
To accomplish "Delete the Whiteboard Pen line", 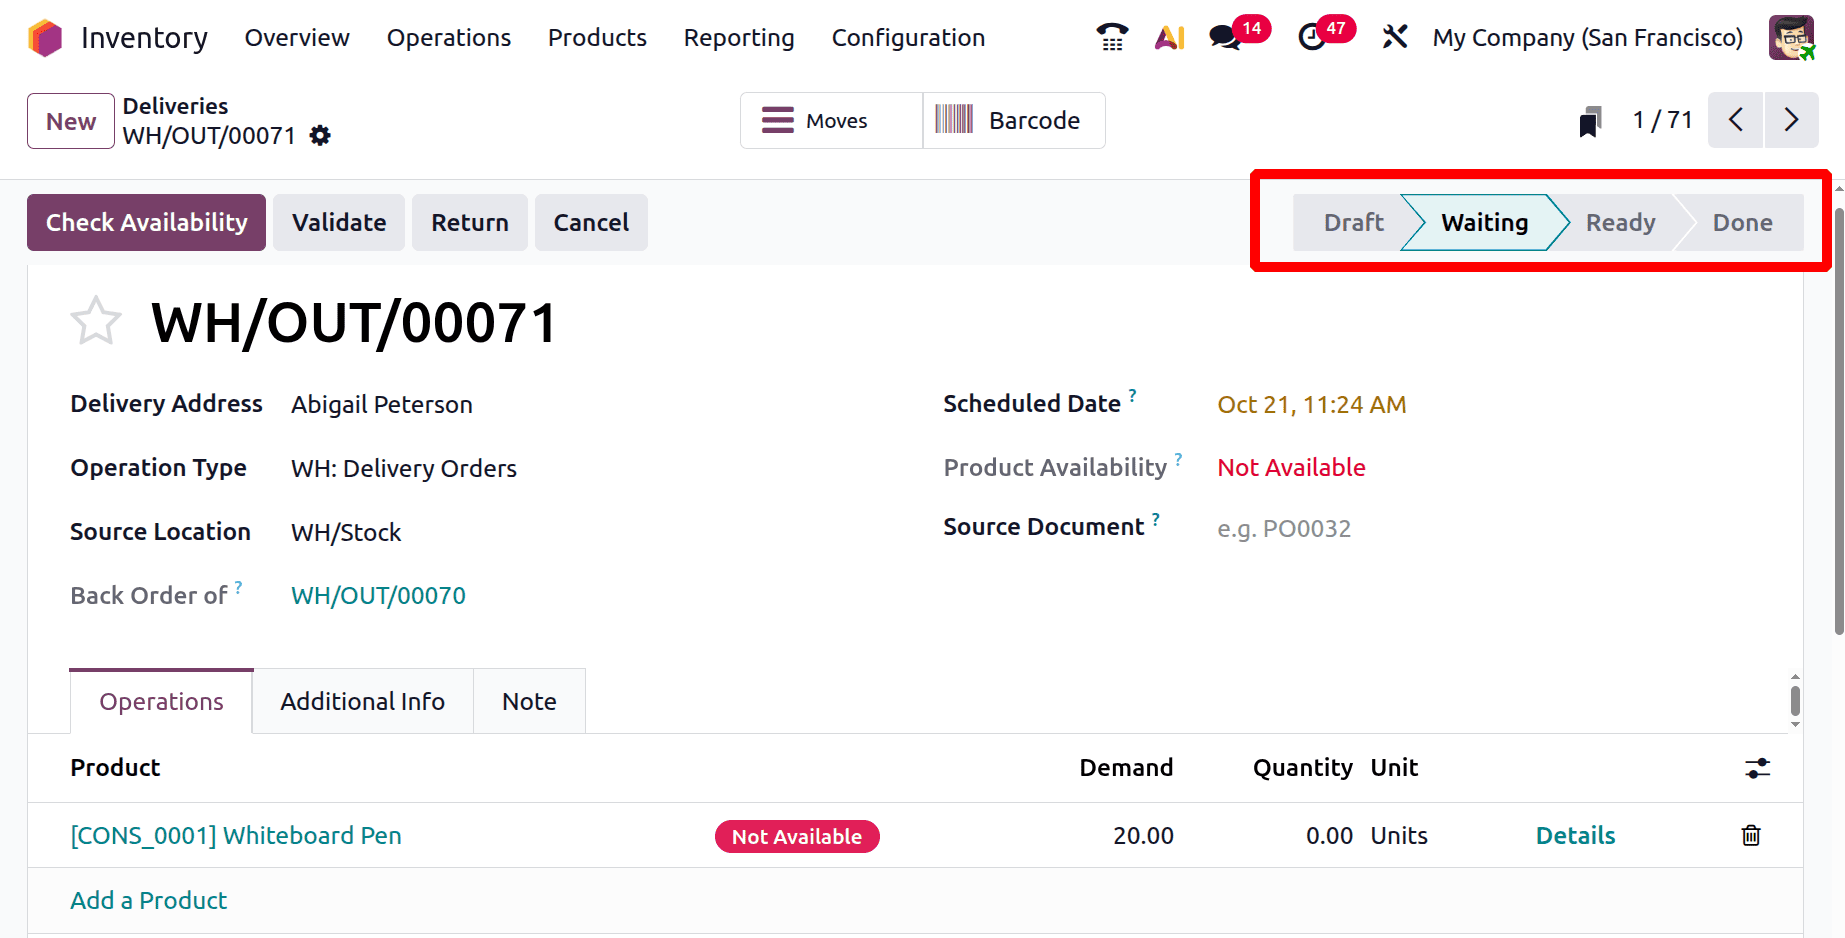I will pos(1750,836).
